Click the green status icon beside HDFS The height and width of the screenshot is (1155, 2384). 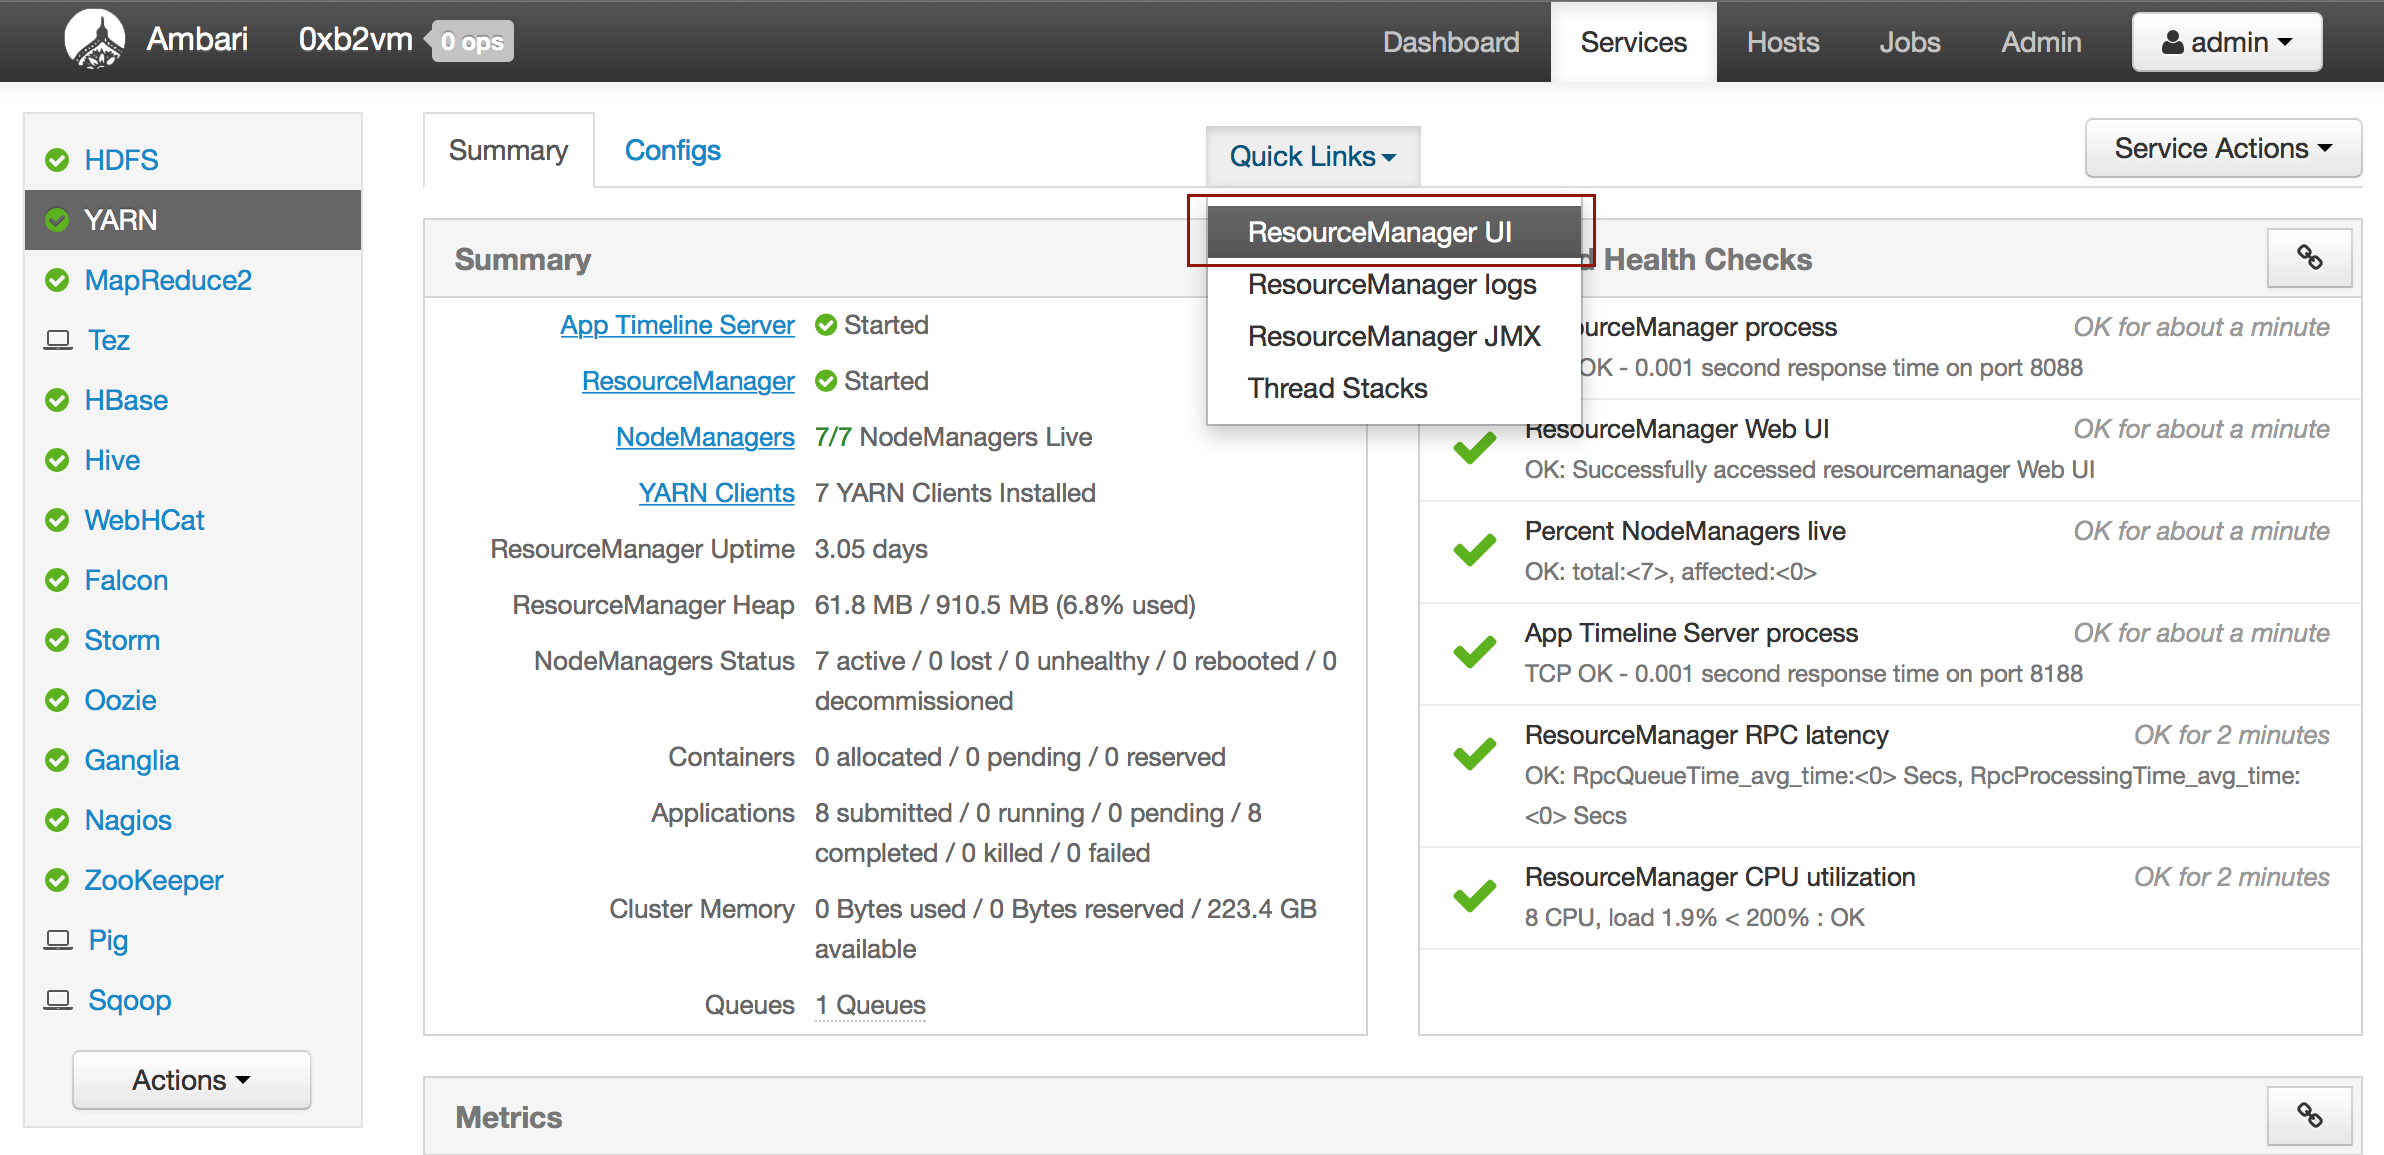(x=57, y=160)
